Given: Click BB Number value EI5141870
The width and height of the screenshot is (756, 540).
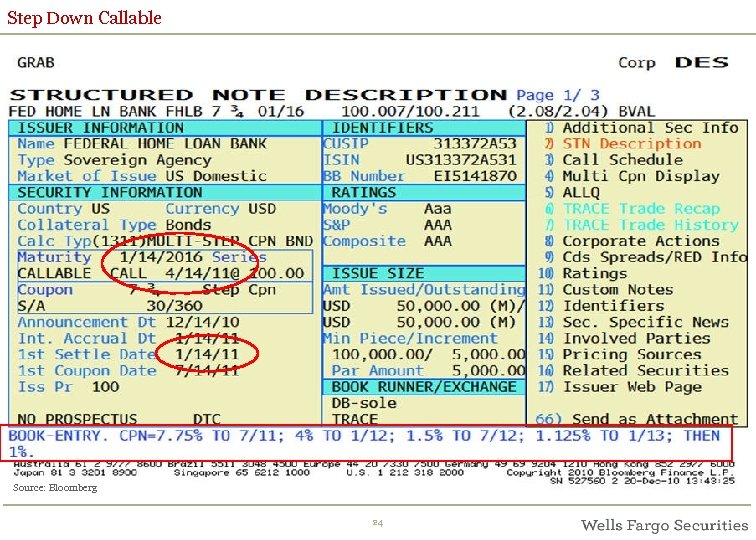Looking at the screenshot, I should 475,176.
